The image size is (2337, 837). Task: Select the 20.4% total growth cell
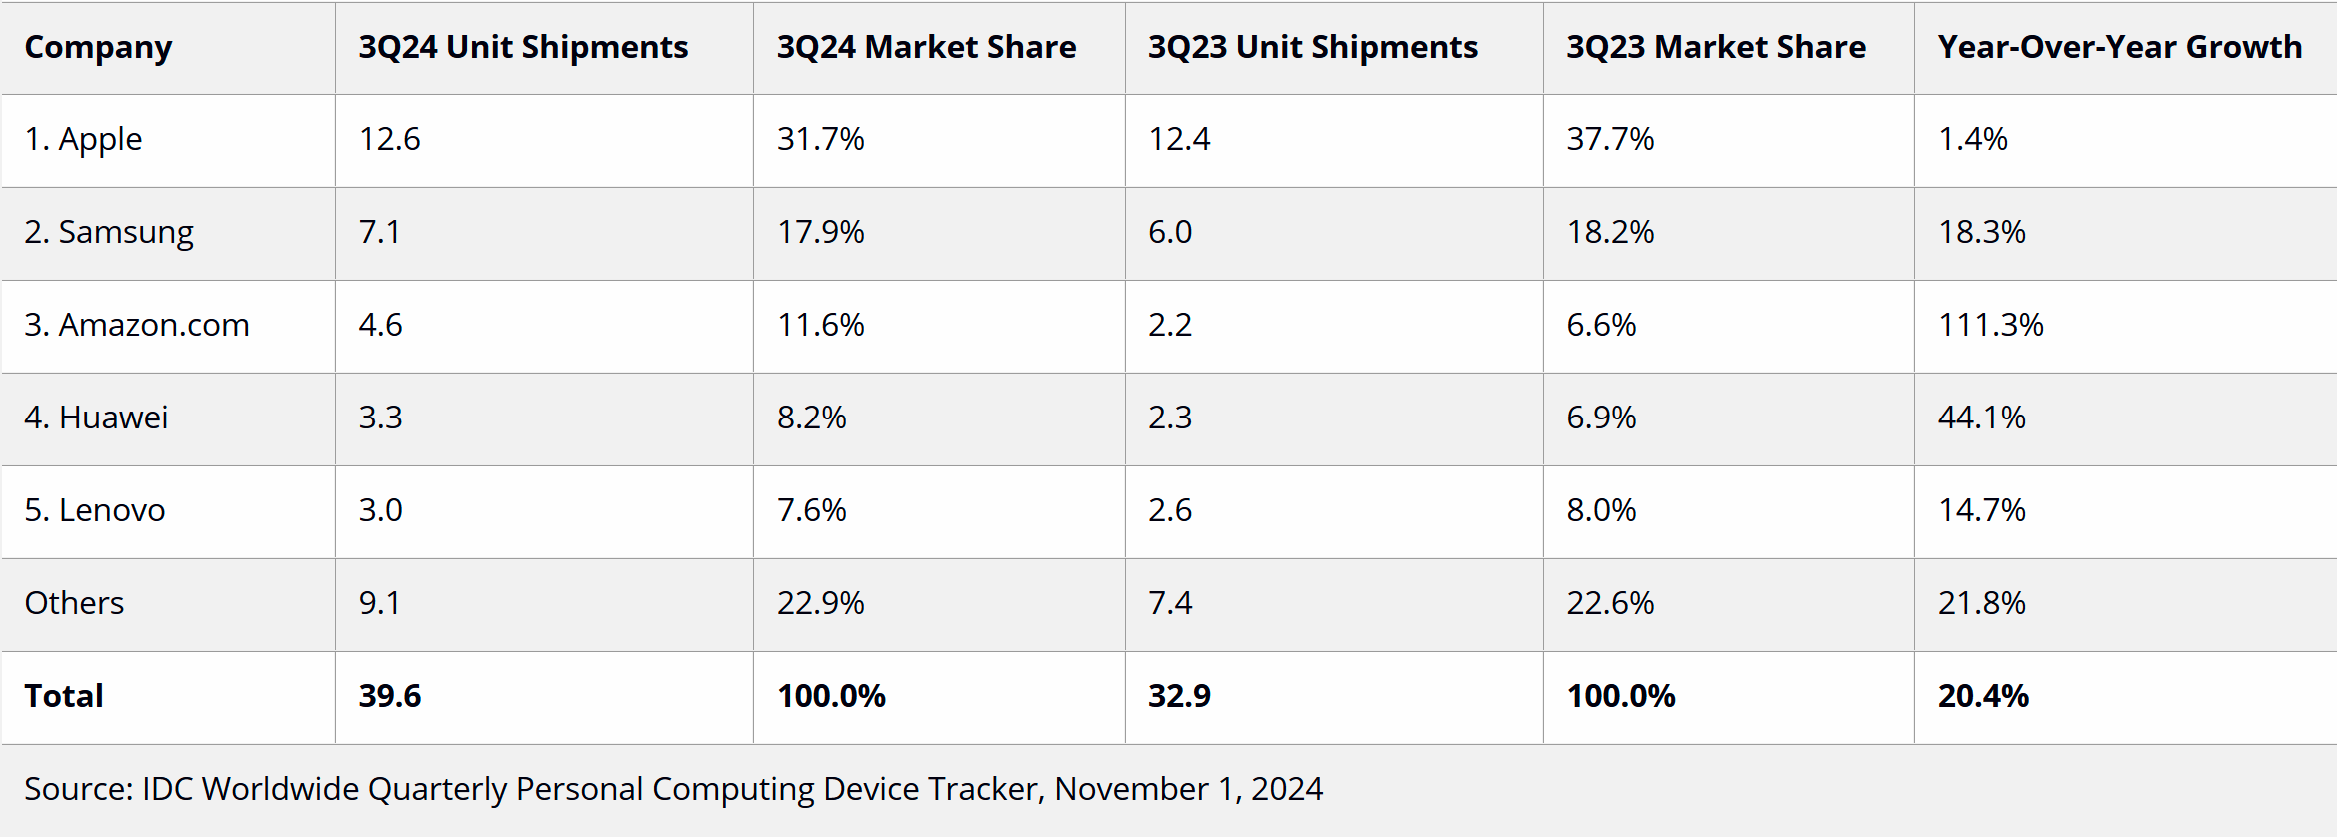point(1983,696)
